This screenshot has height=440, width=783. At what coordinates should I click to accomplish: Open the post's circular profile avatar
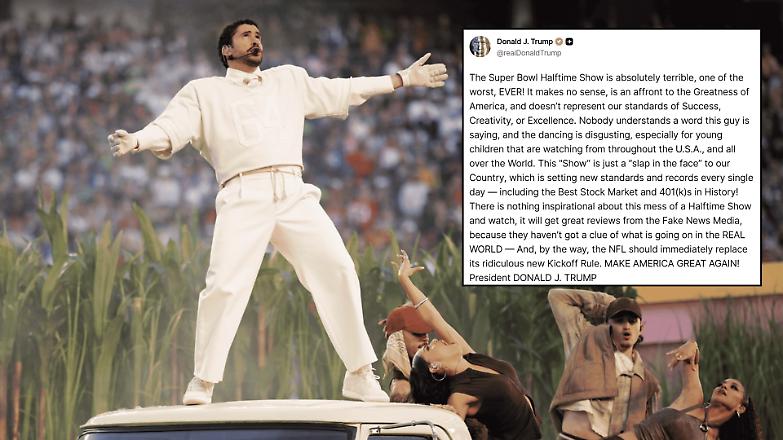[x=480, y=46]
